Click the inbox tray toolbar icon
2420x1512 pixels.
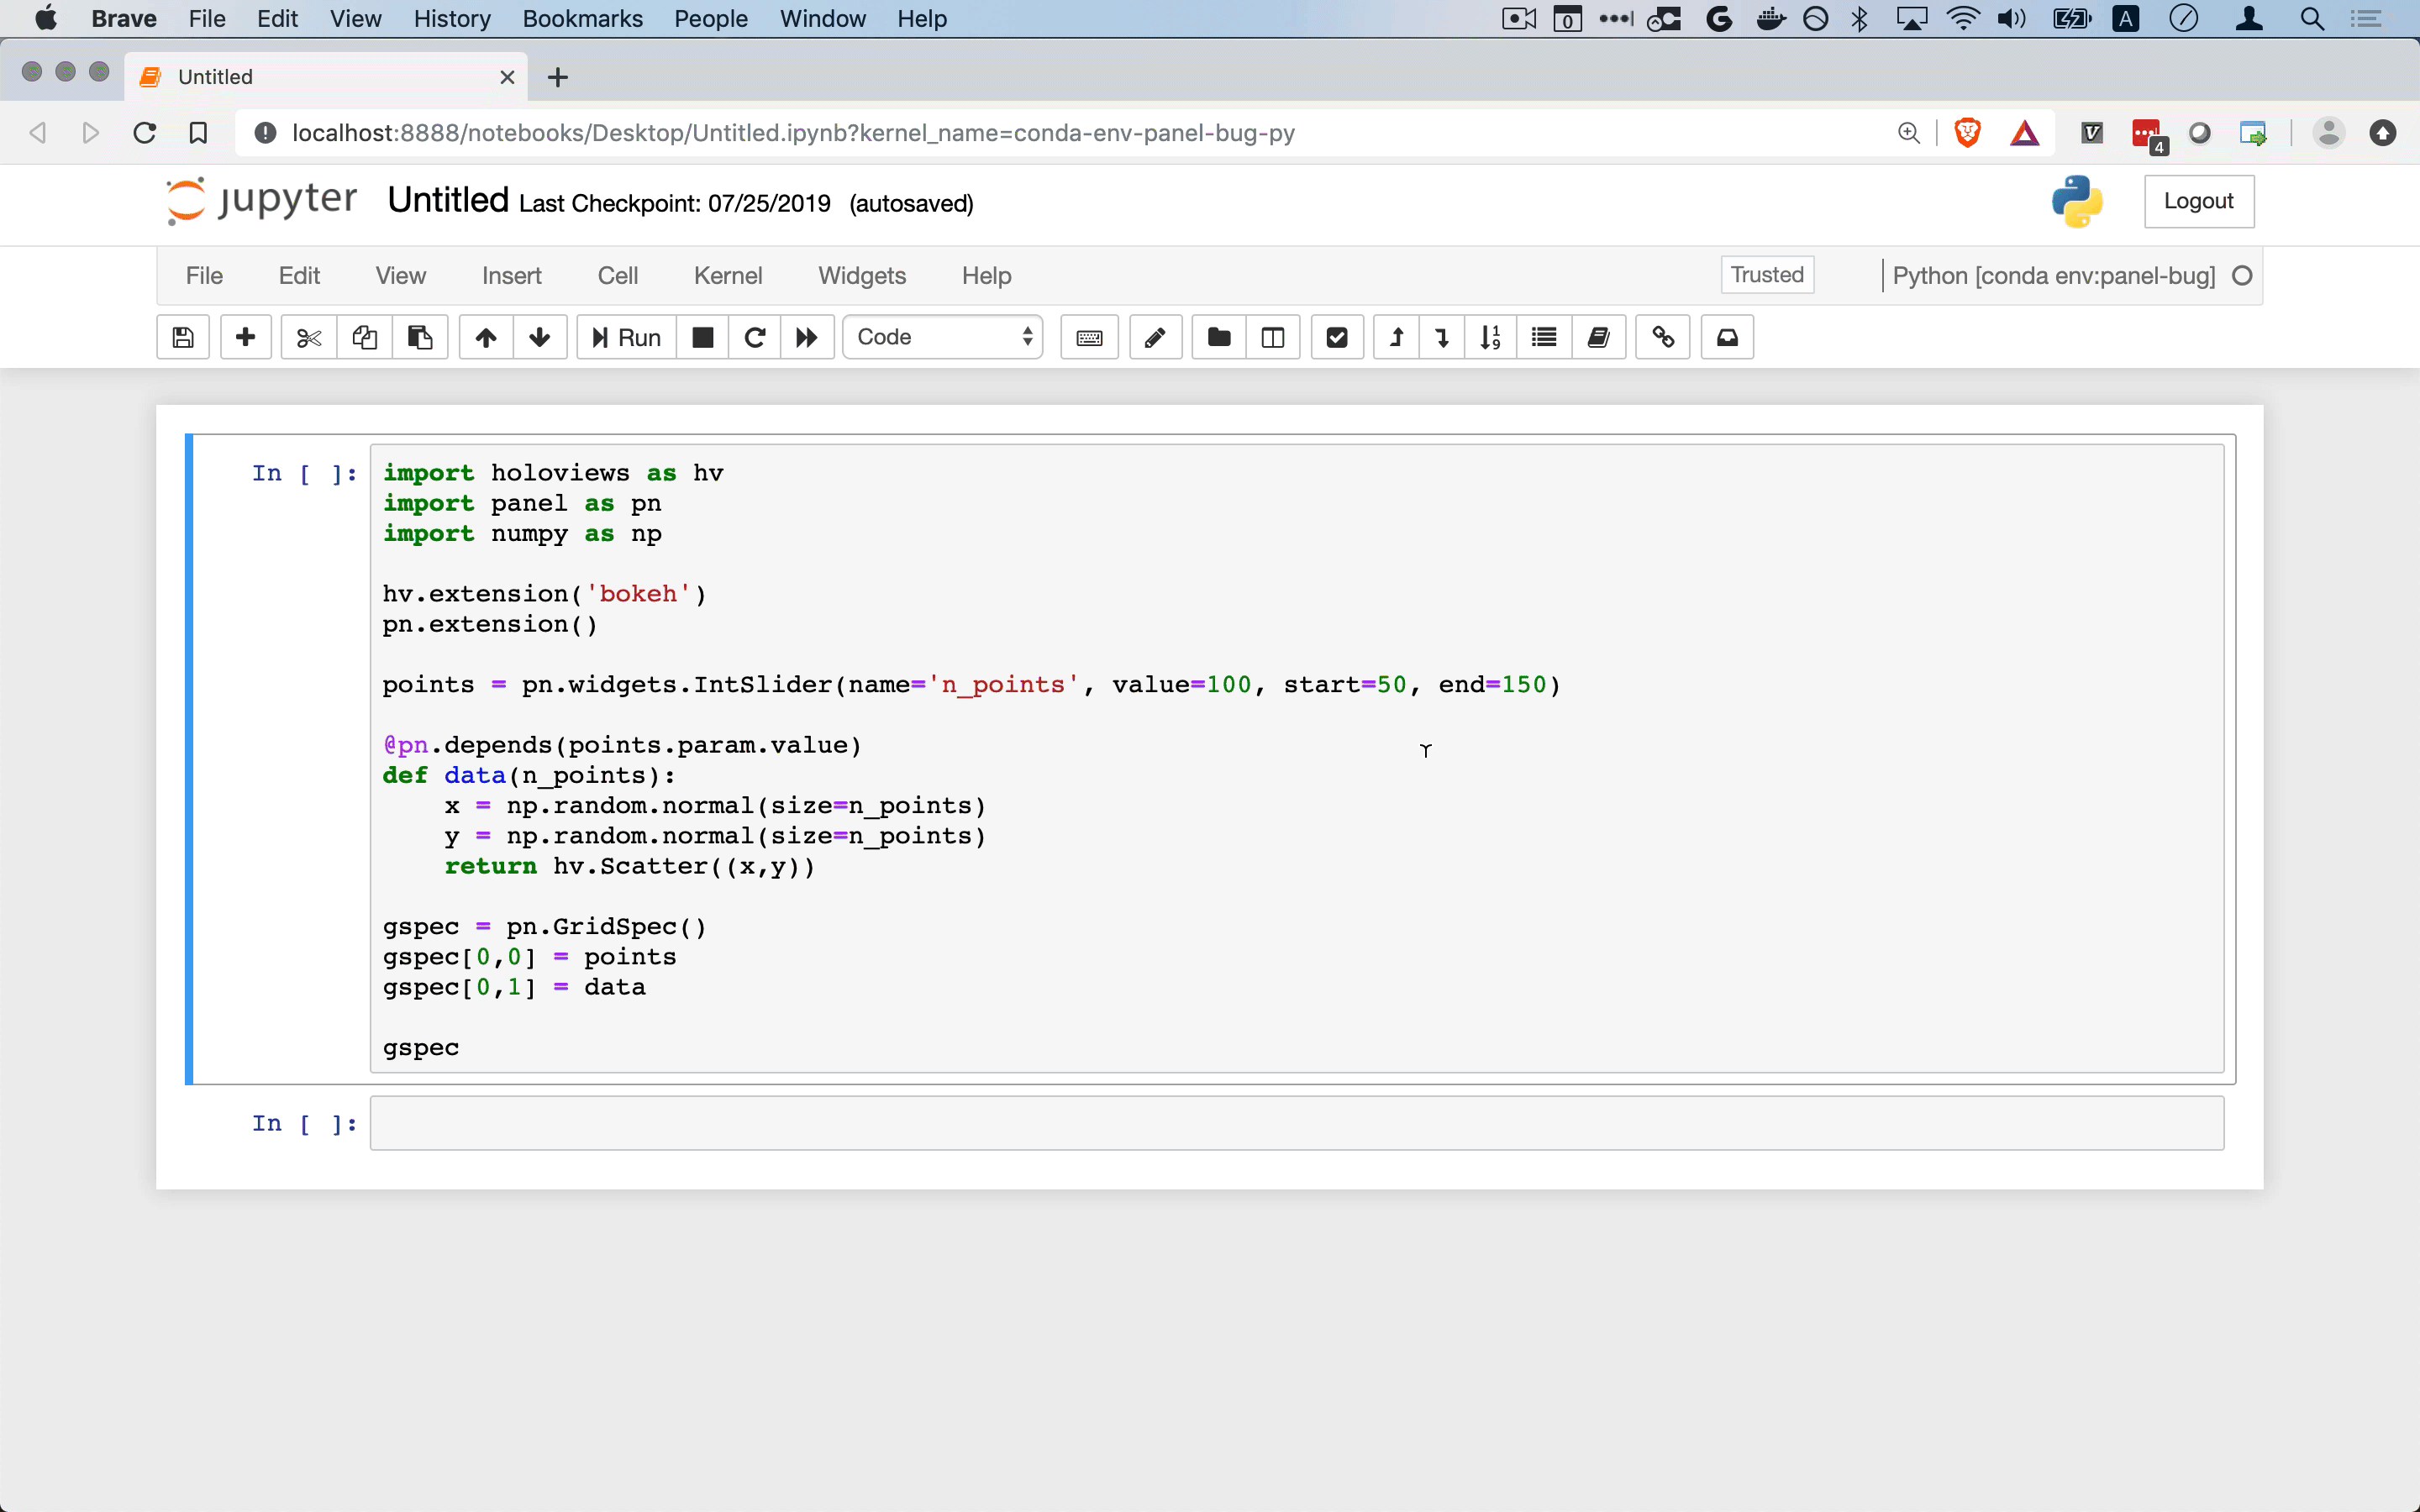pyautogui.click(x=1727, y=337)
